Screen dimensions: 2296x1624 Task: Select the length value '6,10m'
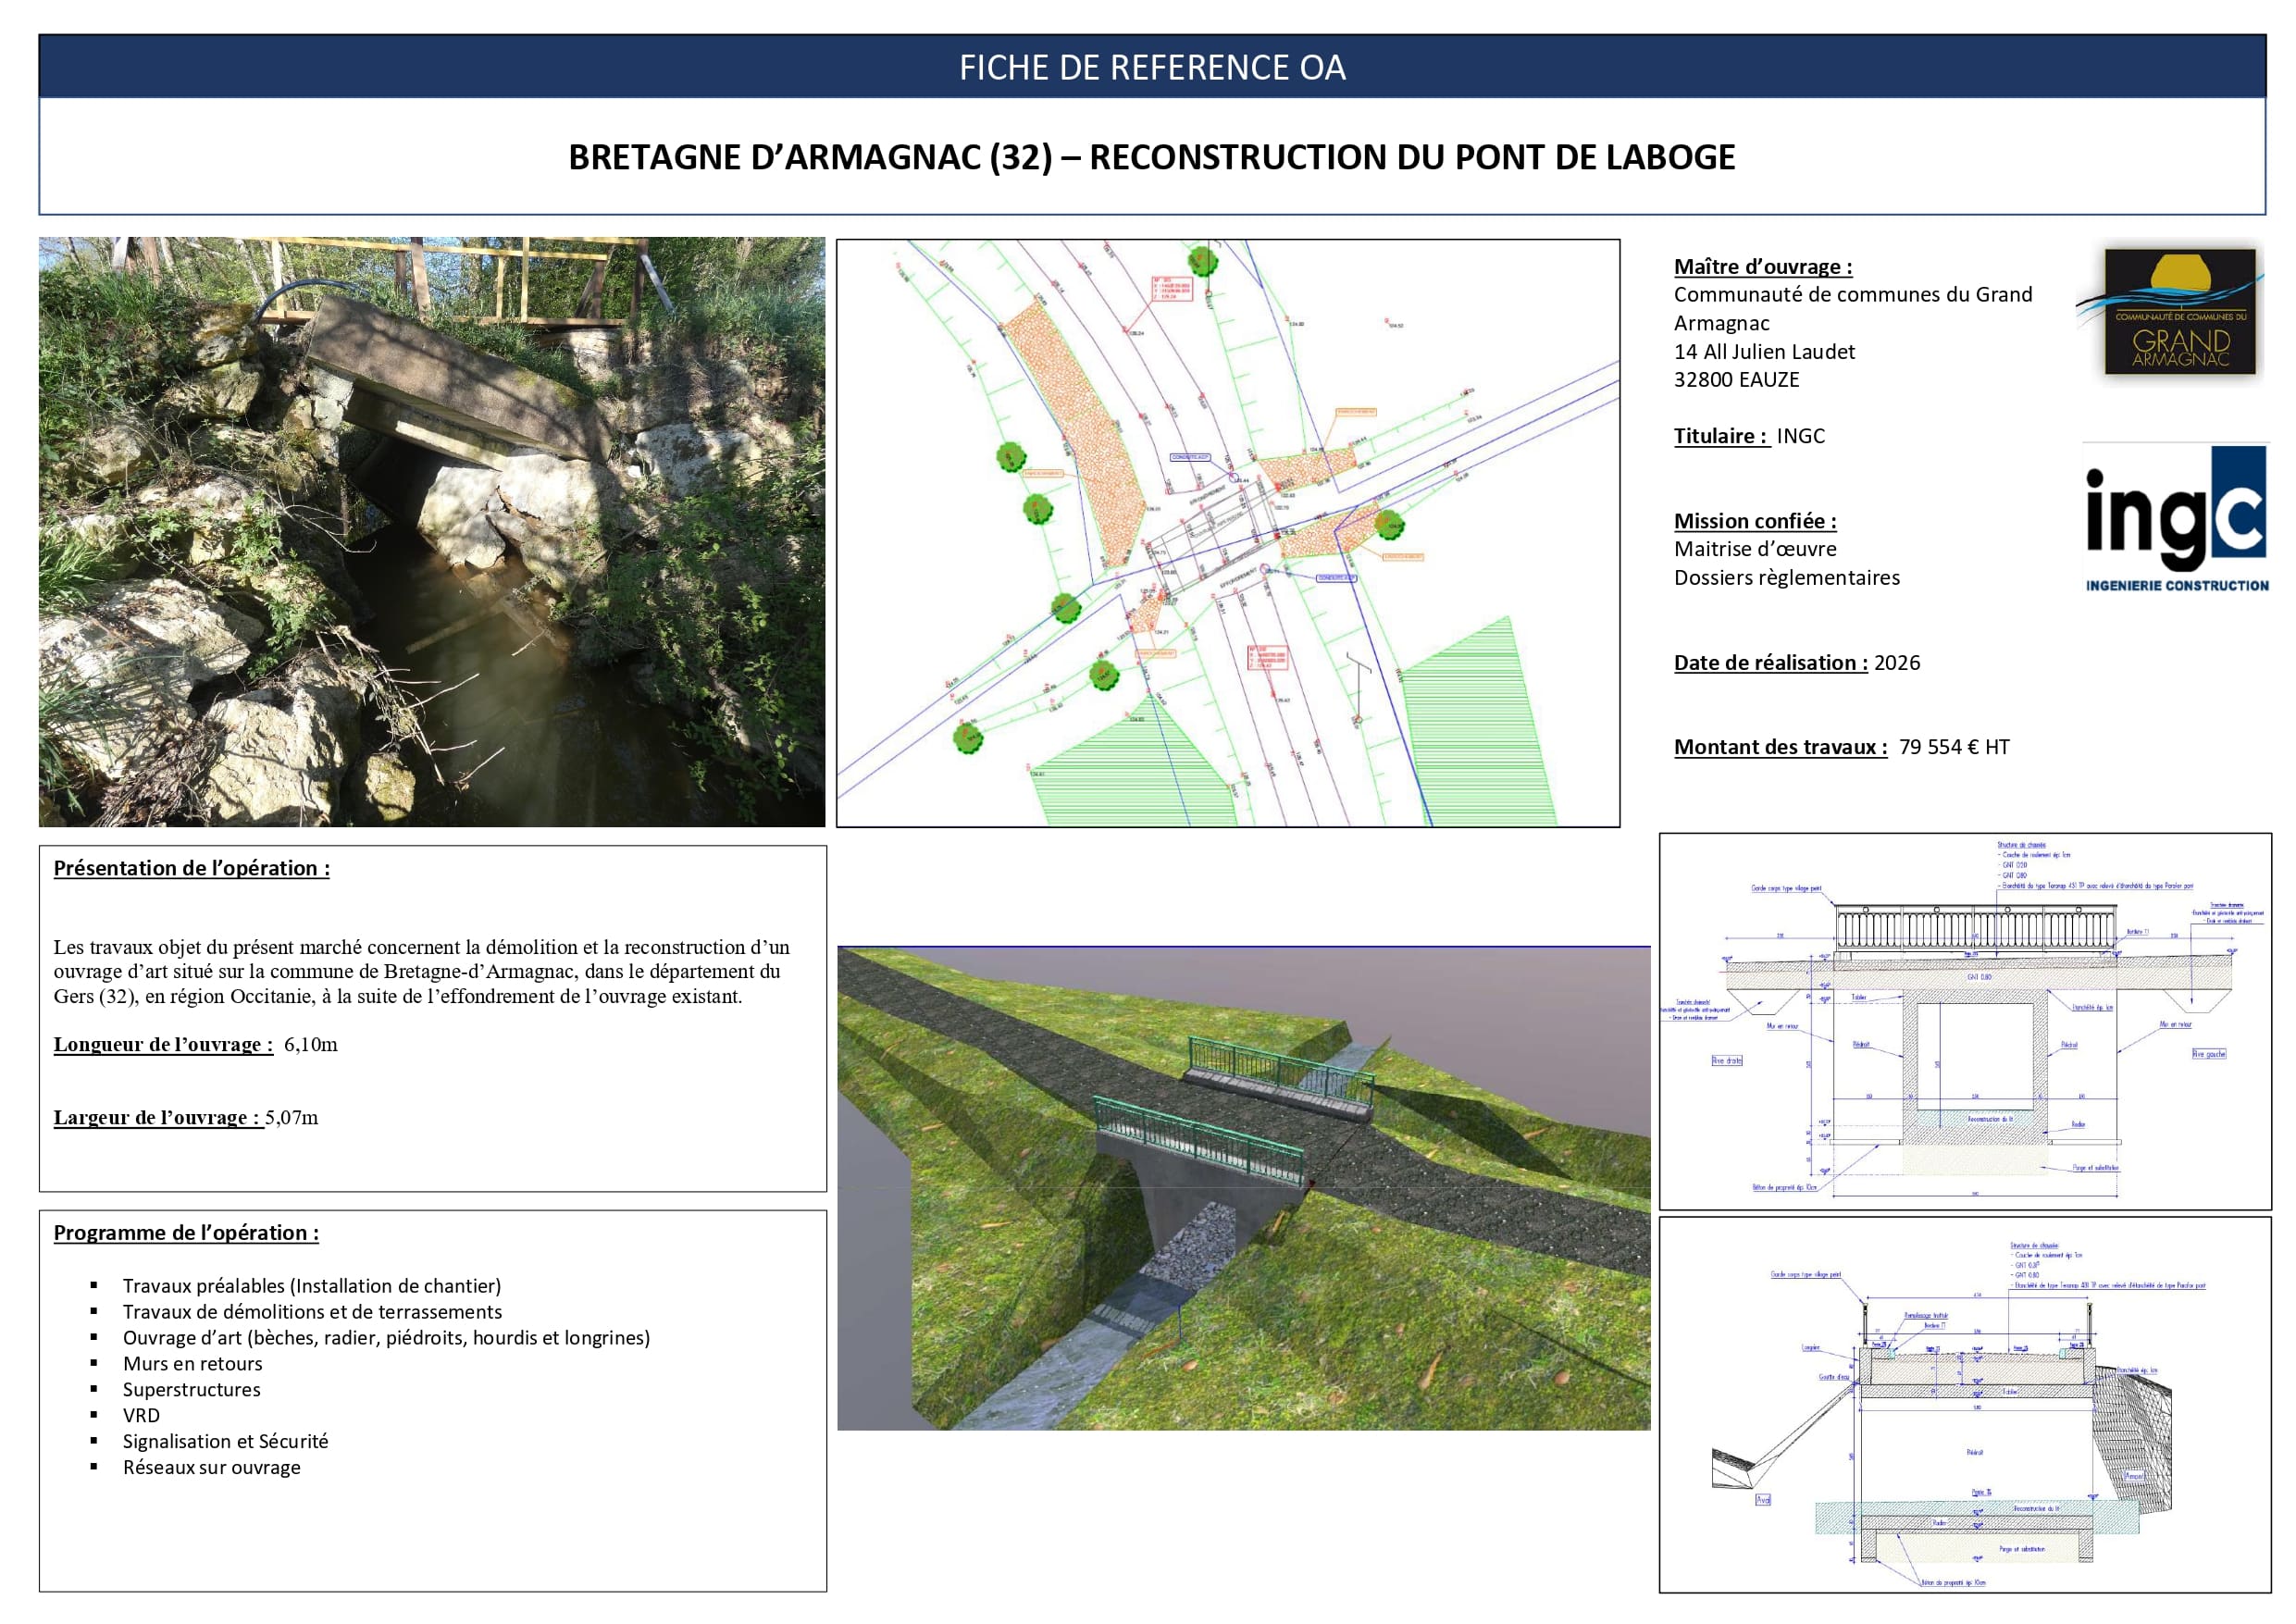311,1044
